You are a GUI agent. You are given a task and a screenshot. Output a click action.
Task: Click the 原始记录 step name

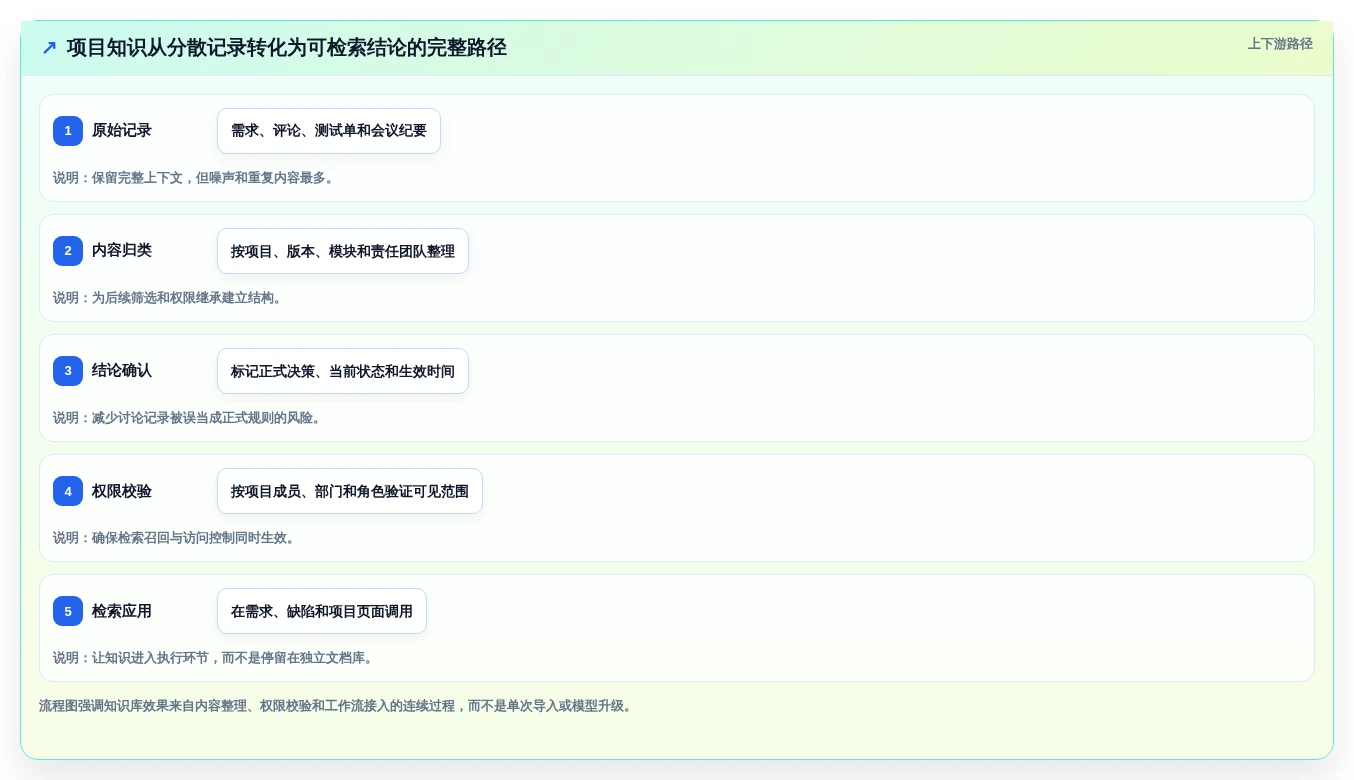point(122,131)
